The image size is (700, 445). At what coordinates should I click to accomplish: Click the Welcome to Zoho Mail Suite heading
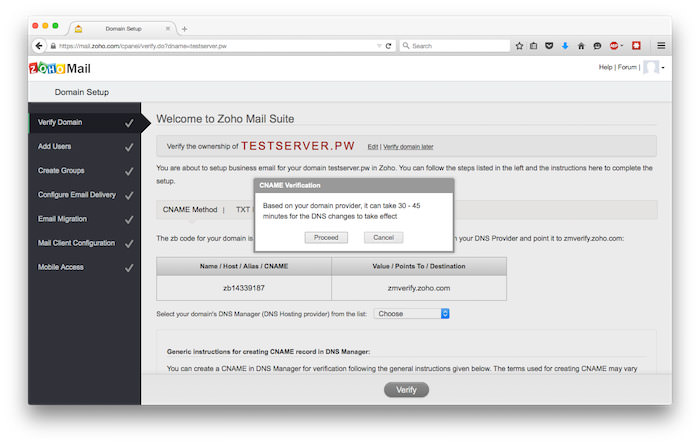coord(225,119)
